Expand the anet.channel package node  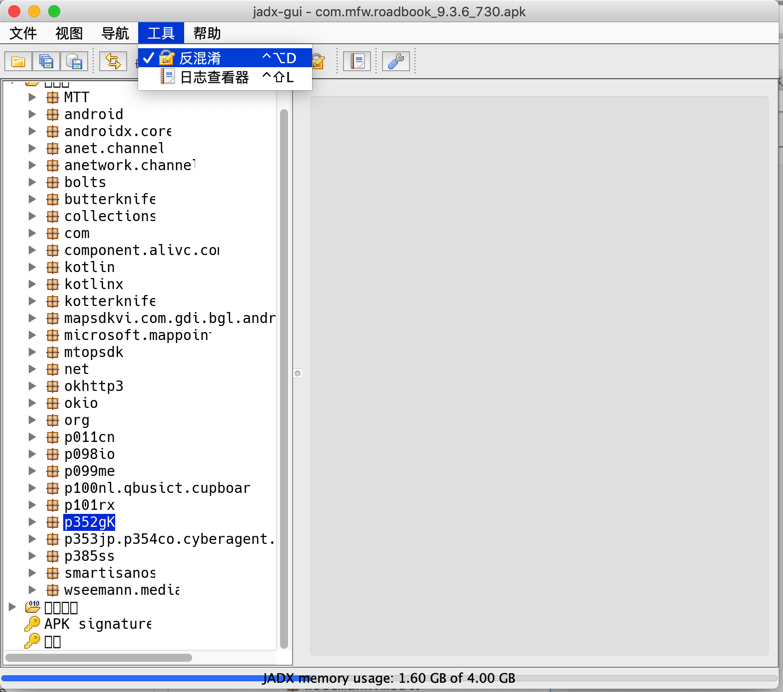pyautogui.click(x=32, y=148)
